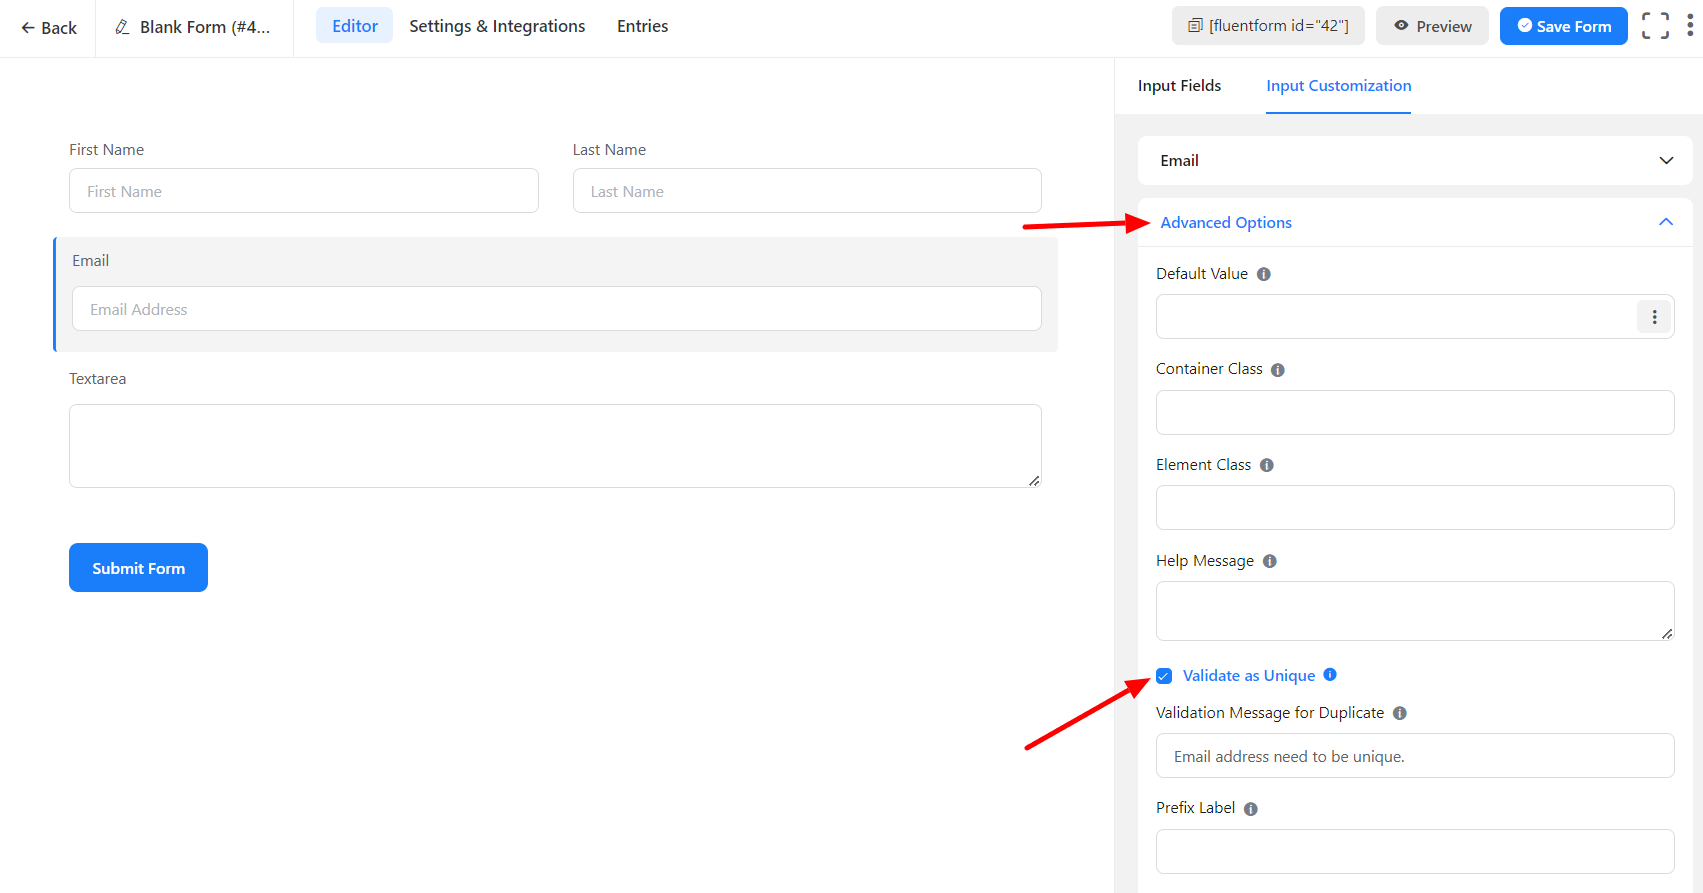The width and height of the screenshot is (1703, 893).
Task: Click the Validate as Unique info icon
Action: click(x=1330, y=675)
